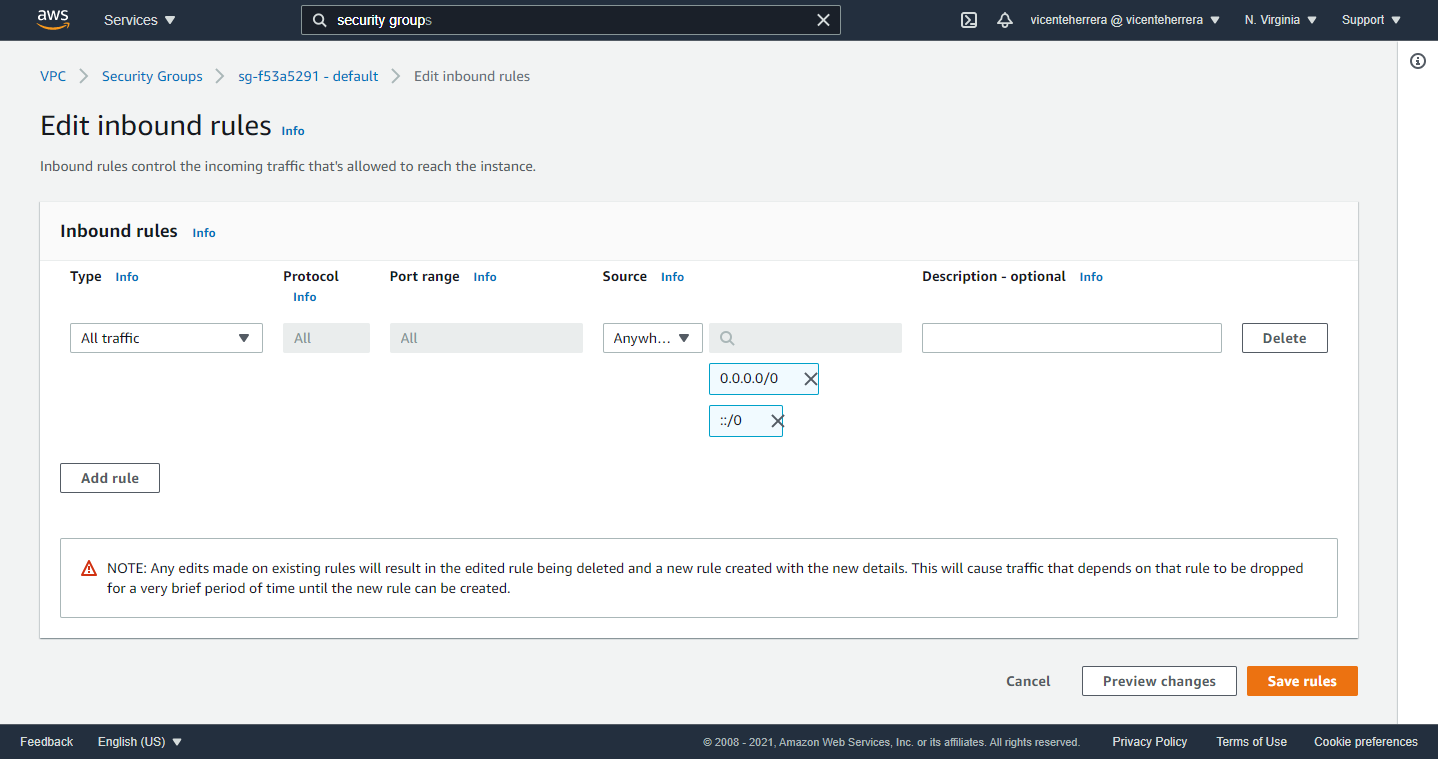Expand the All traffic type dropdown

(166, 338)
